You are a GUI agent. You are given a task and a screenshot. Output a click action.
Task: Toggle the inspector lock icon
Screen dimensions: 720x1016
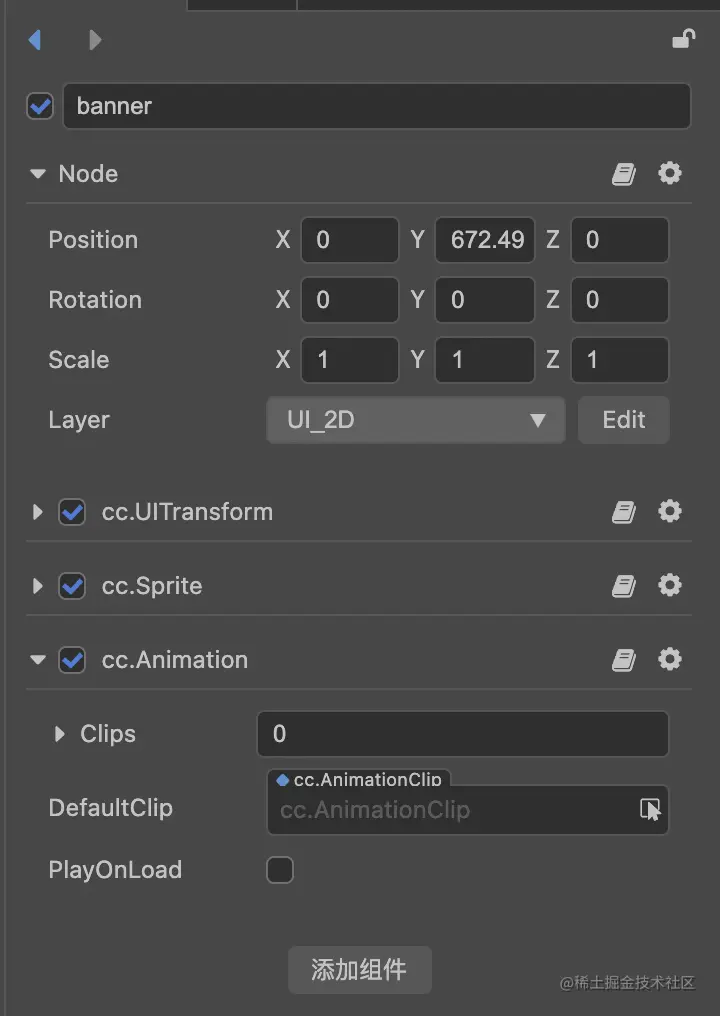pyautogui.click(x=684, y=39)
